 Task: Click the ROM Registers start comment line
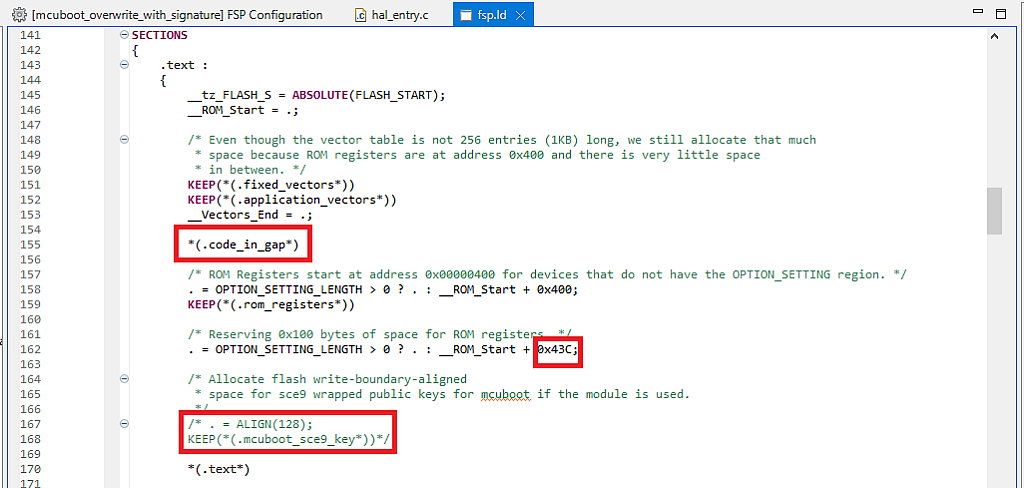tap(546, 274)
